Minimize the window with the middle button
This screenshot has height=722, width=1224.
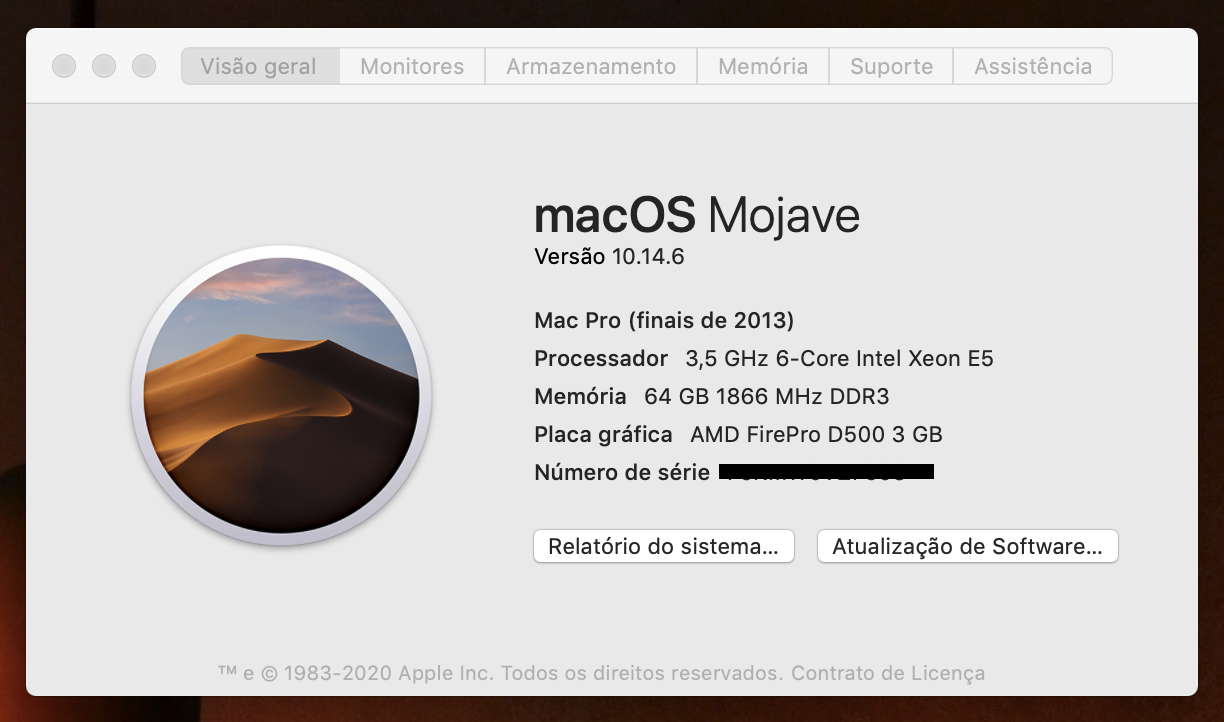coord(104,66)
